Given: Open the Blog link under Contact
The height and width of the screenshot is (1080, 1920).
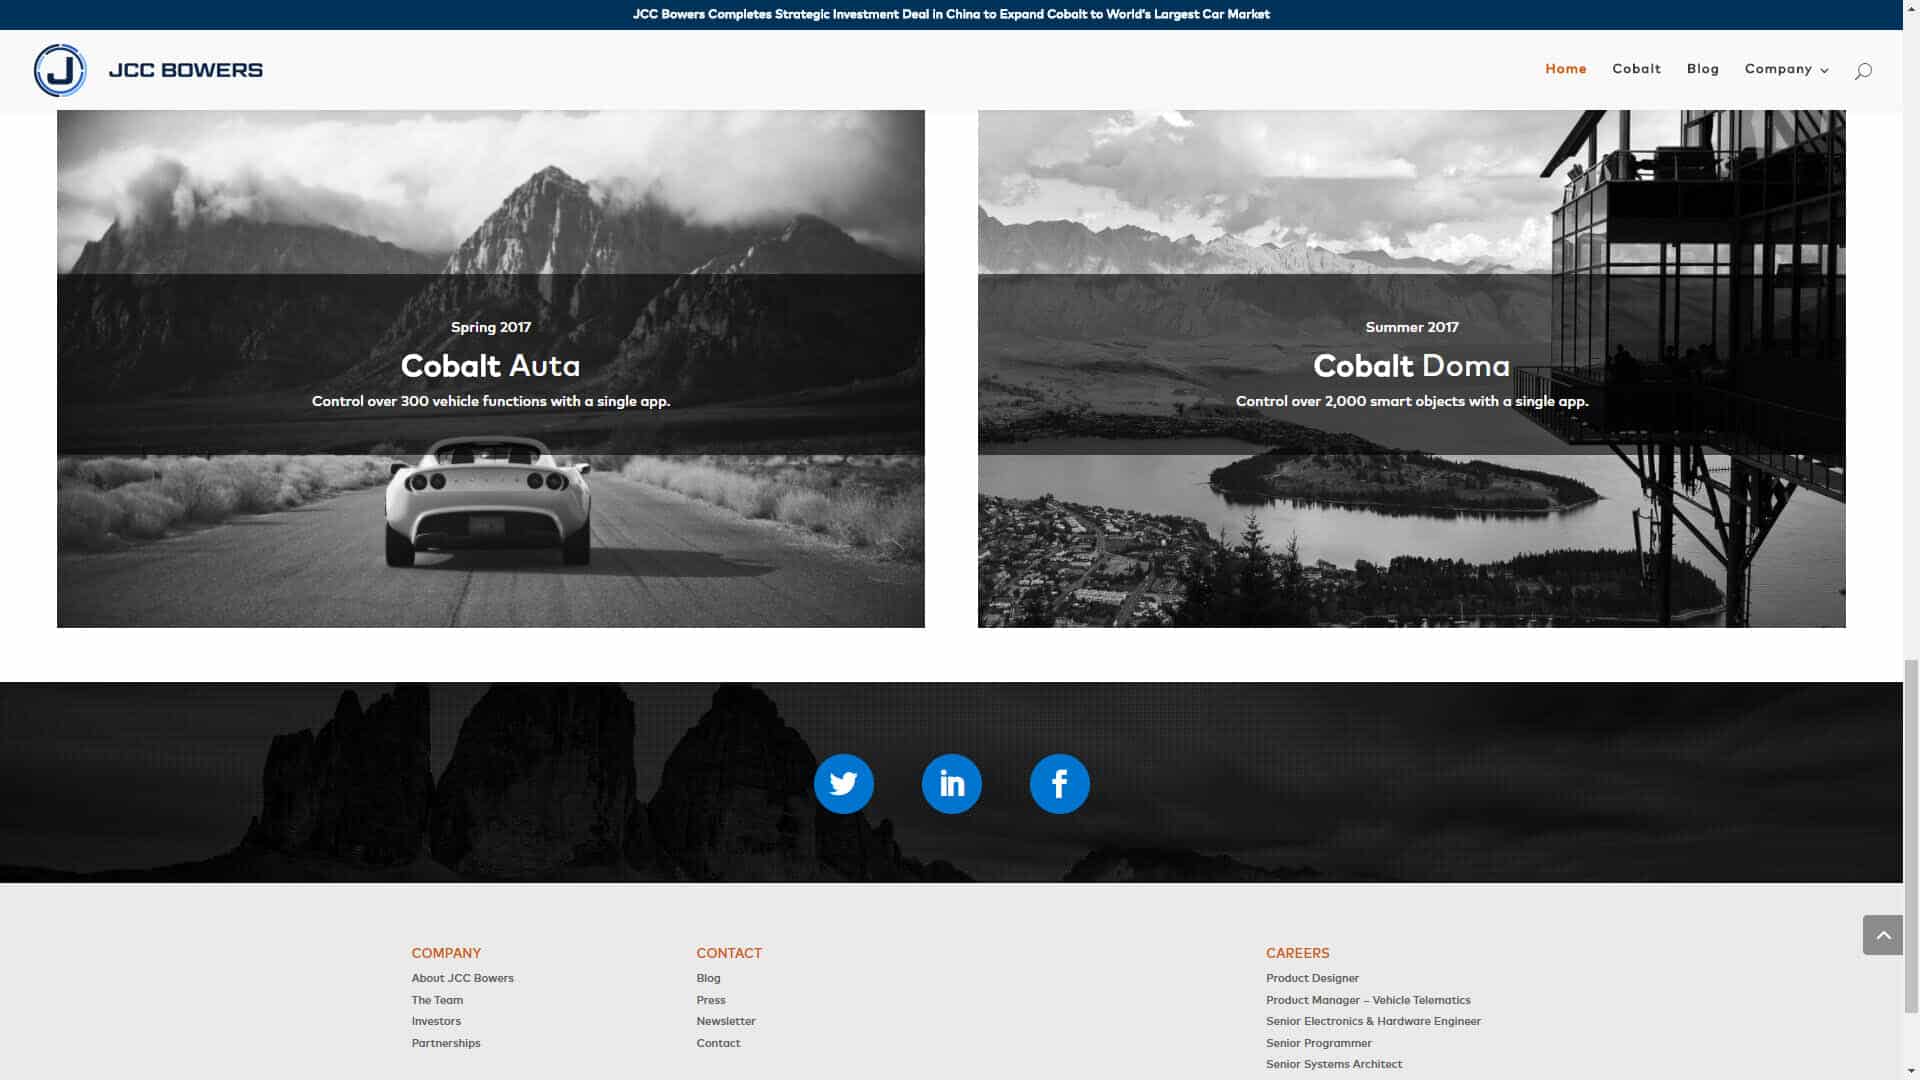Looking at the screenshot, I should click(708, 978).
